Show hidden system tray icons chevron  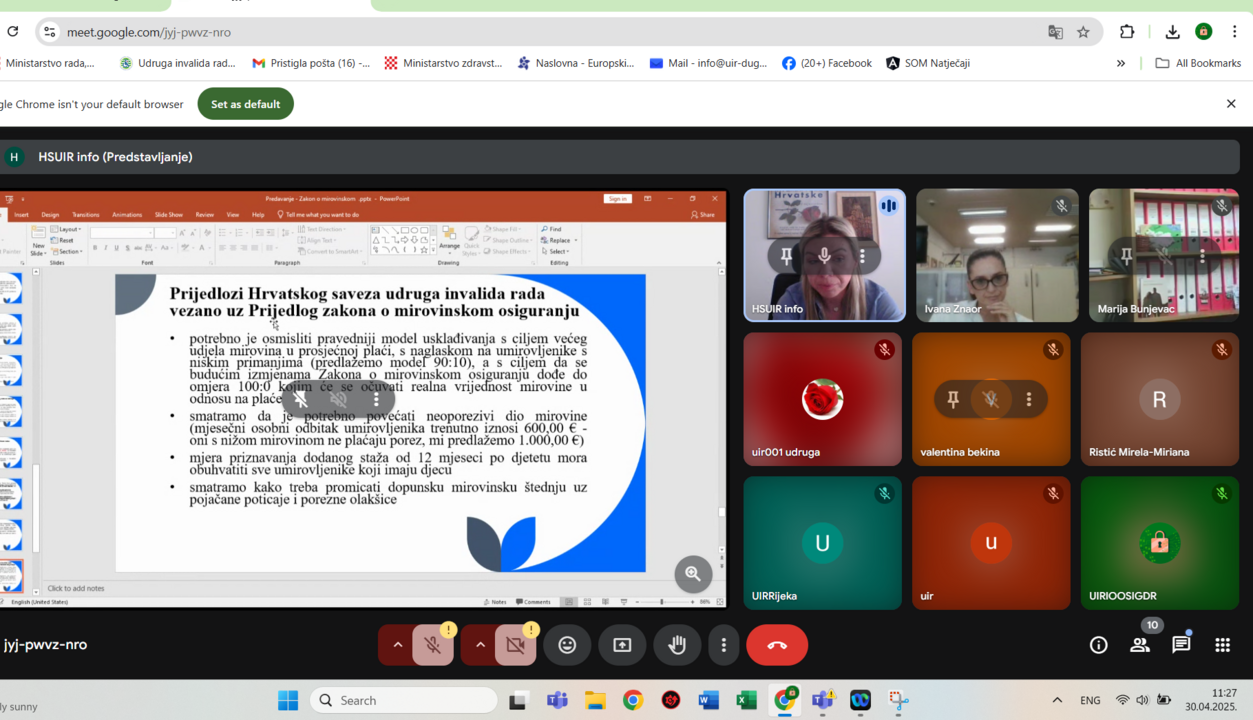(1057, 701)
